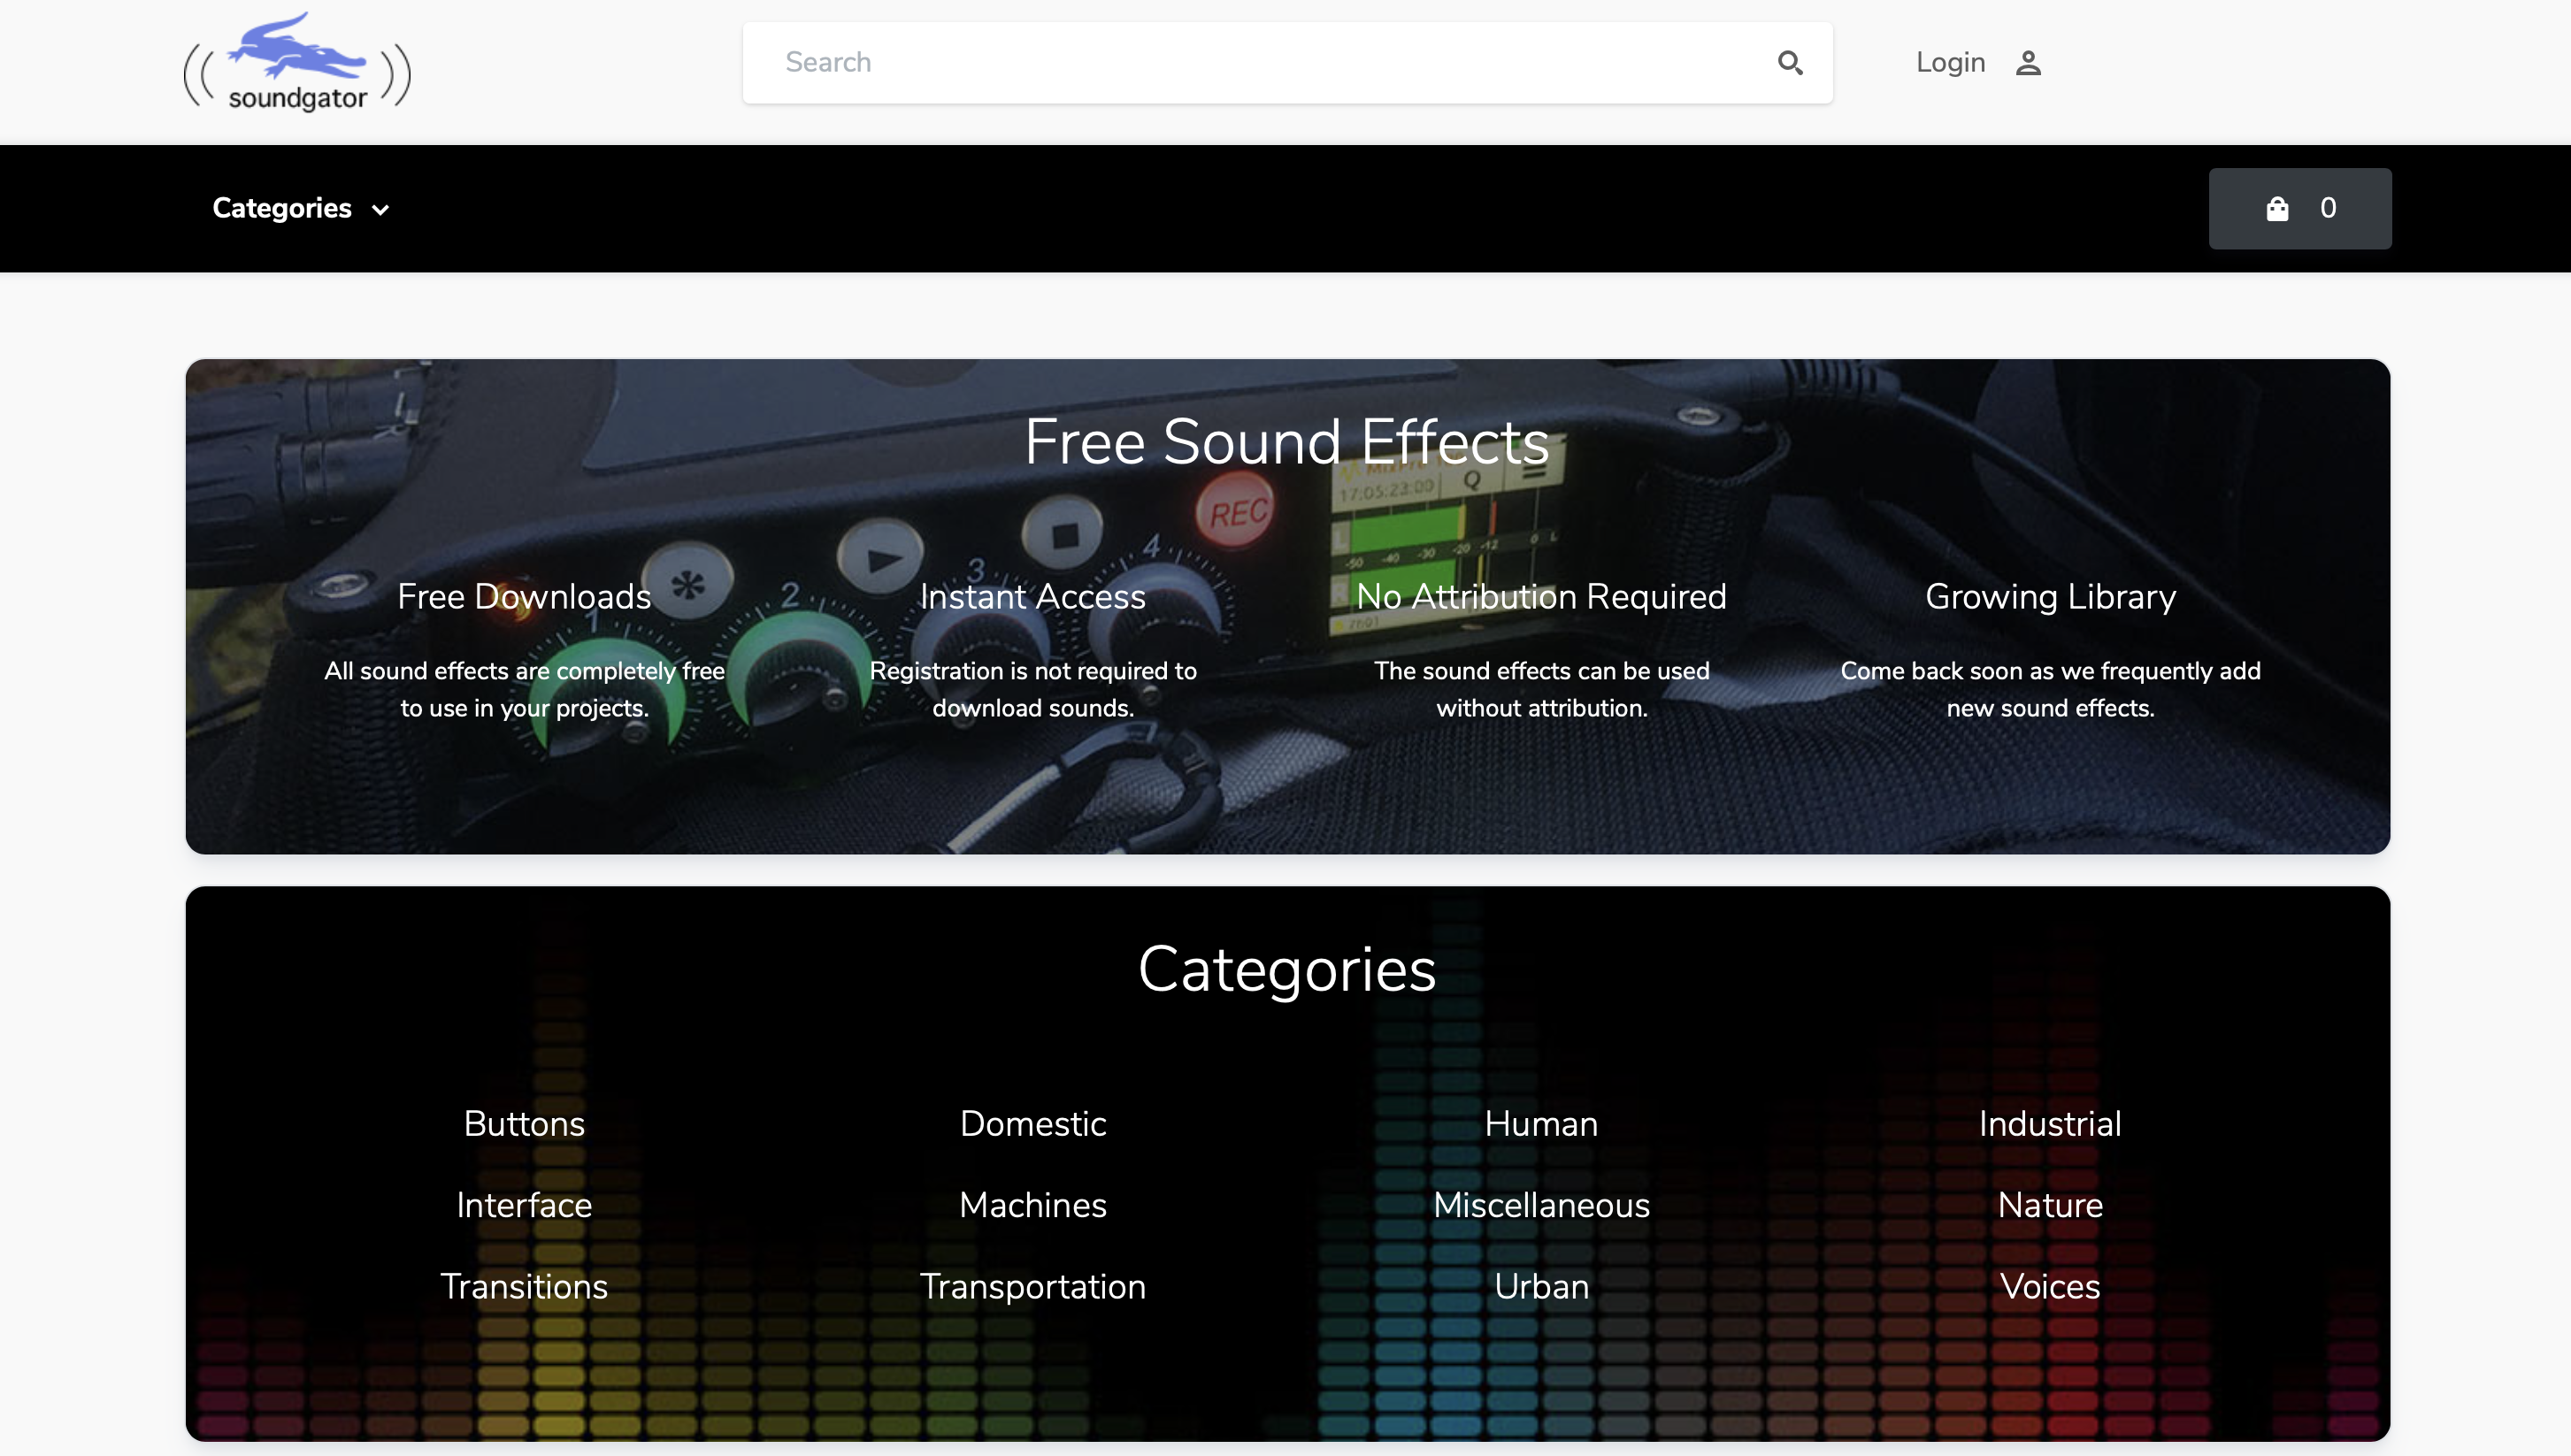Viewport: 2571px width, 1456px height.
Task: Click the magnifying glass search icon
Action: pyautogui.click(x=1790, y=63)
